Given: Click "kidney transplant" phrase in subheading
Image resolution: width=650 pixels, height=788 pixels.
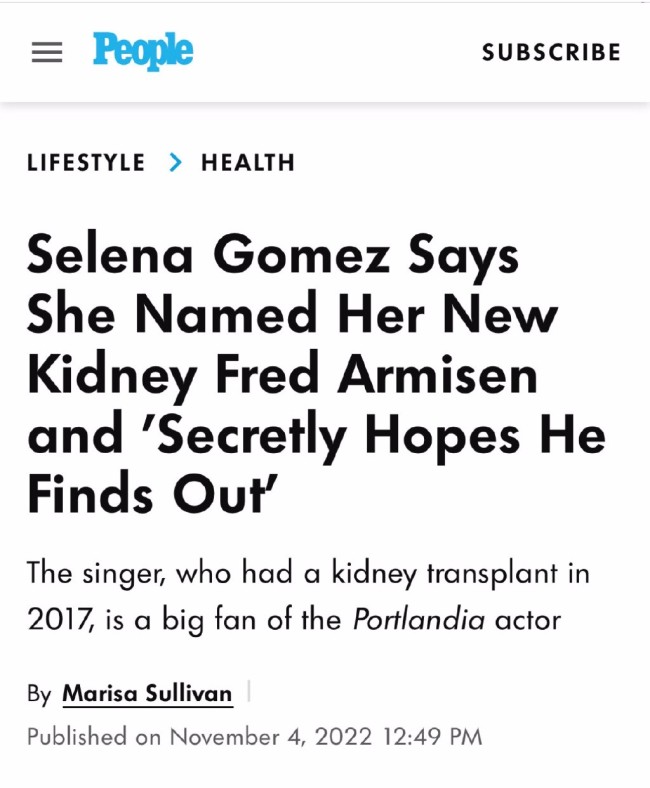Looking at the screenshot, I should coord(444,573).
